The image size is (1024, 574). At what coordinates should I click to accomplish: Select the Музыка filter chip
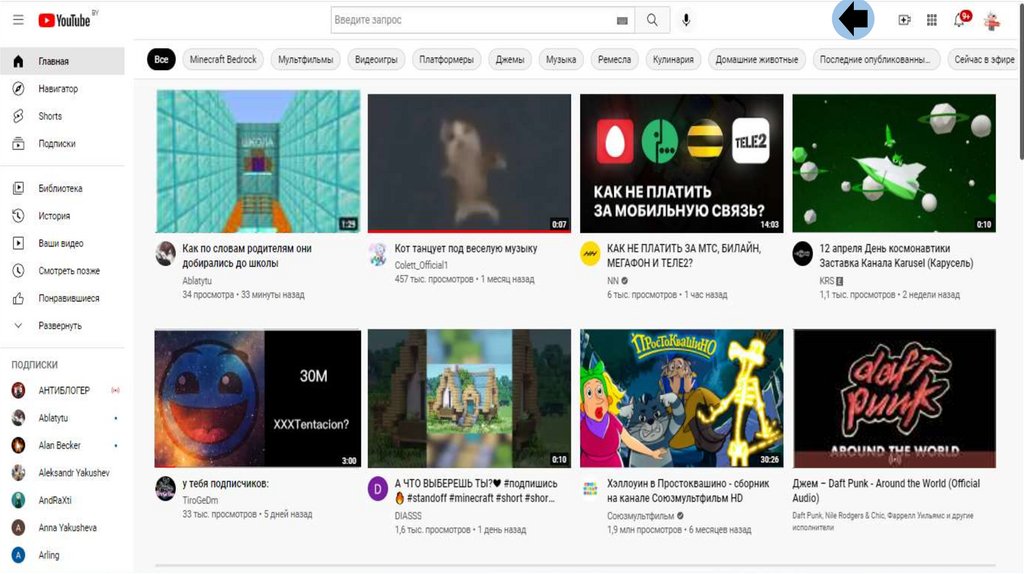(x=560, y=60)
